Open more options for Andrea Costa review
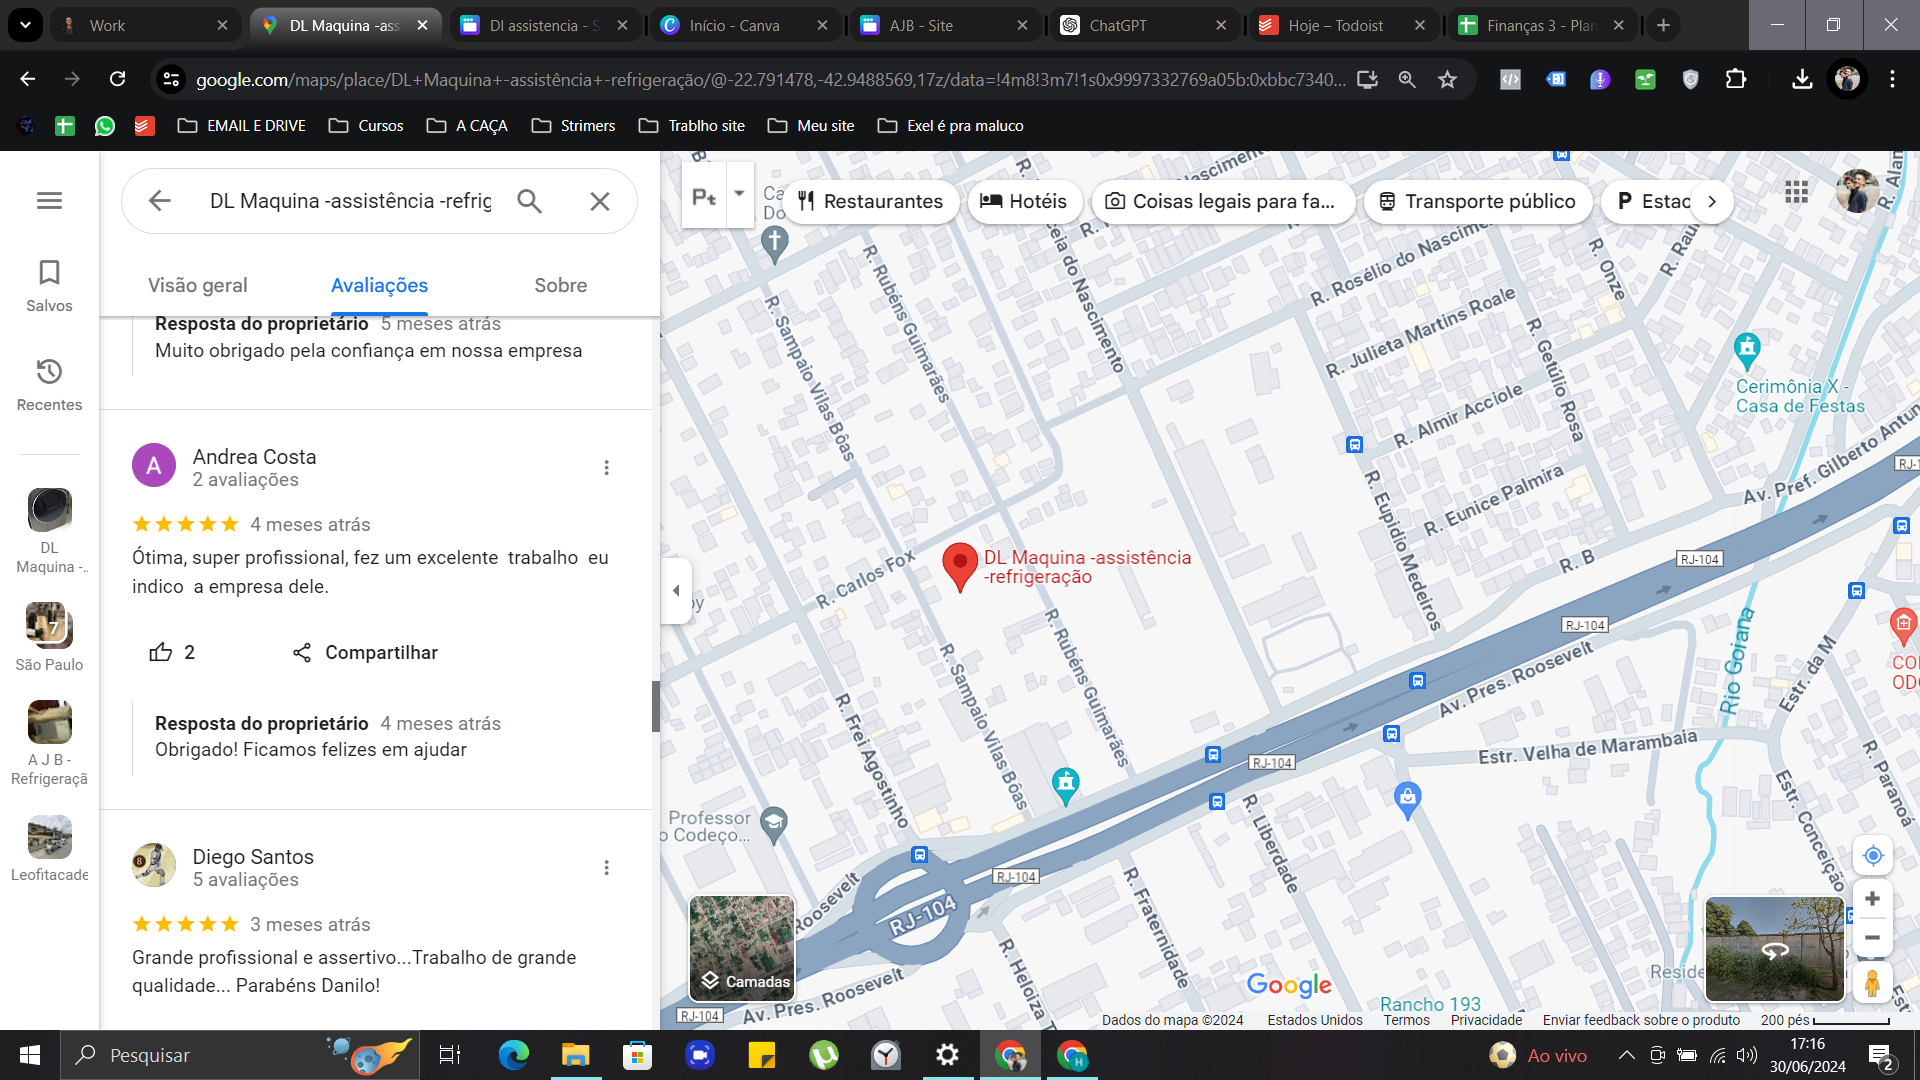 pos(606,467)
